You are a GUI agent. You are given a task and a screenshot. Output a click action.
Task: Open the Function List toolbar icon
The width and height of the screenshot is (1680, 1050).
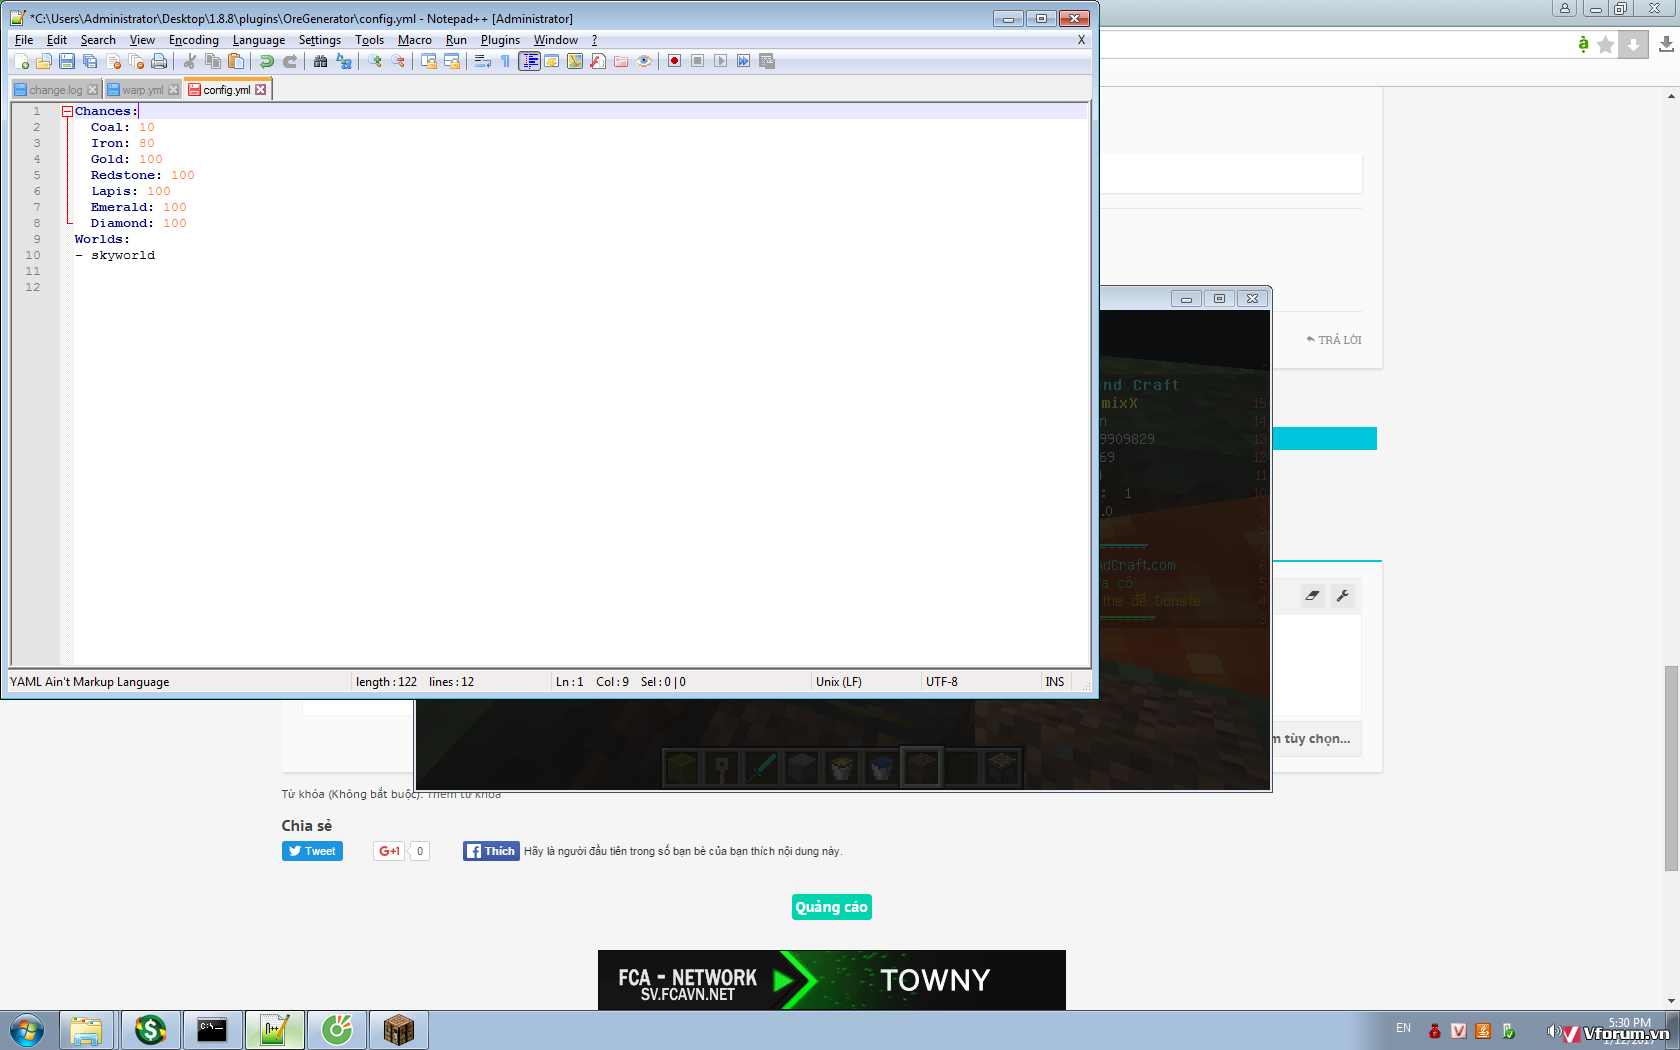(598, 61)
